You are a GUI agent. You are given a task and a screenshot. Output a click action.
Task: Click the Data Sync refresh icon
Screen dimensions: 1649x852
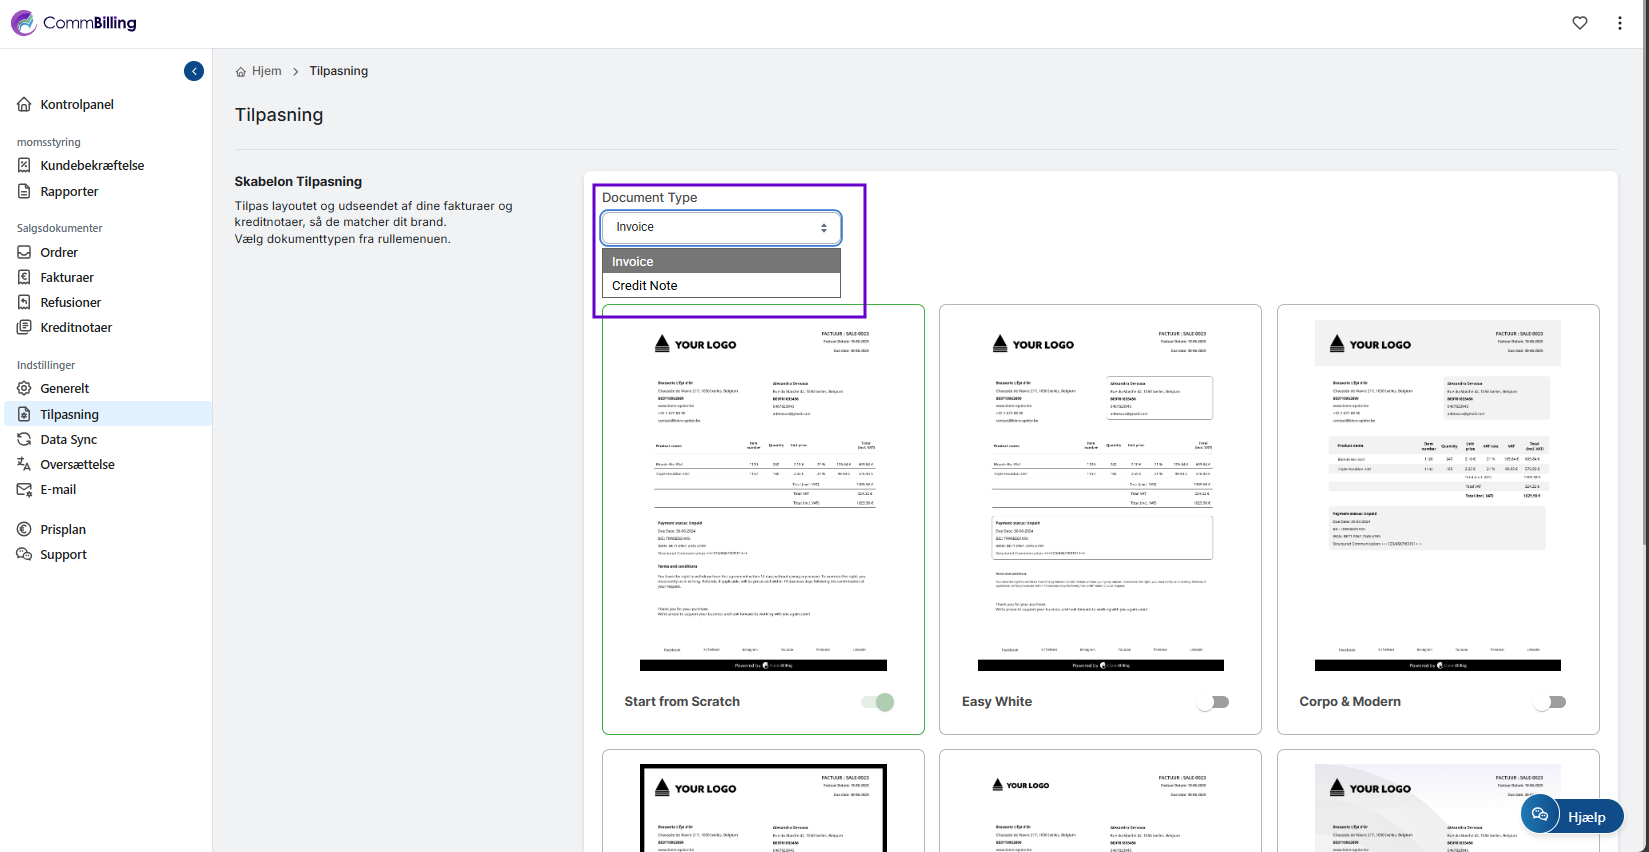tap(24, 440)
